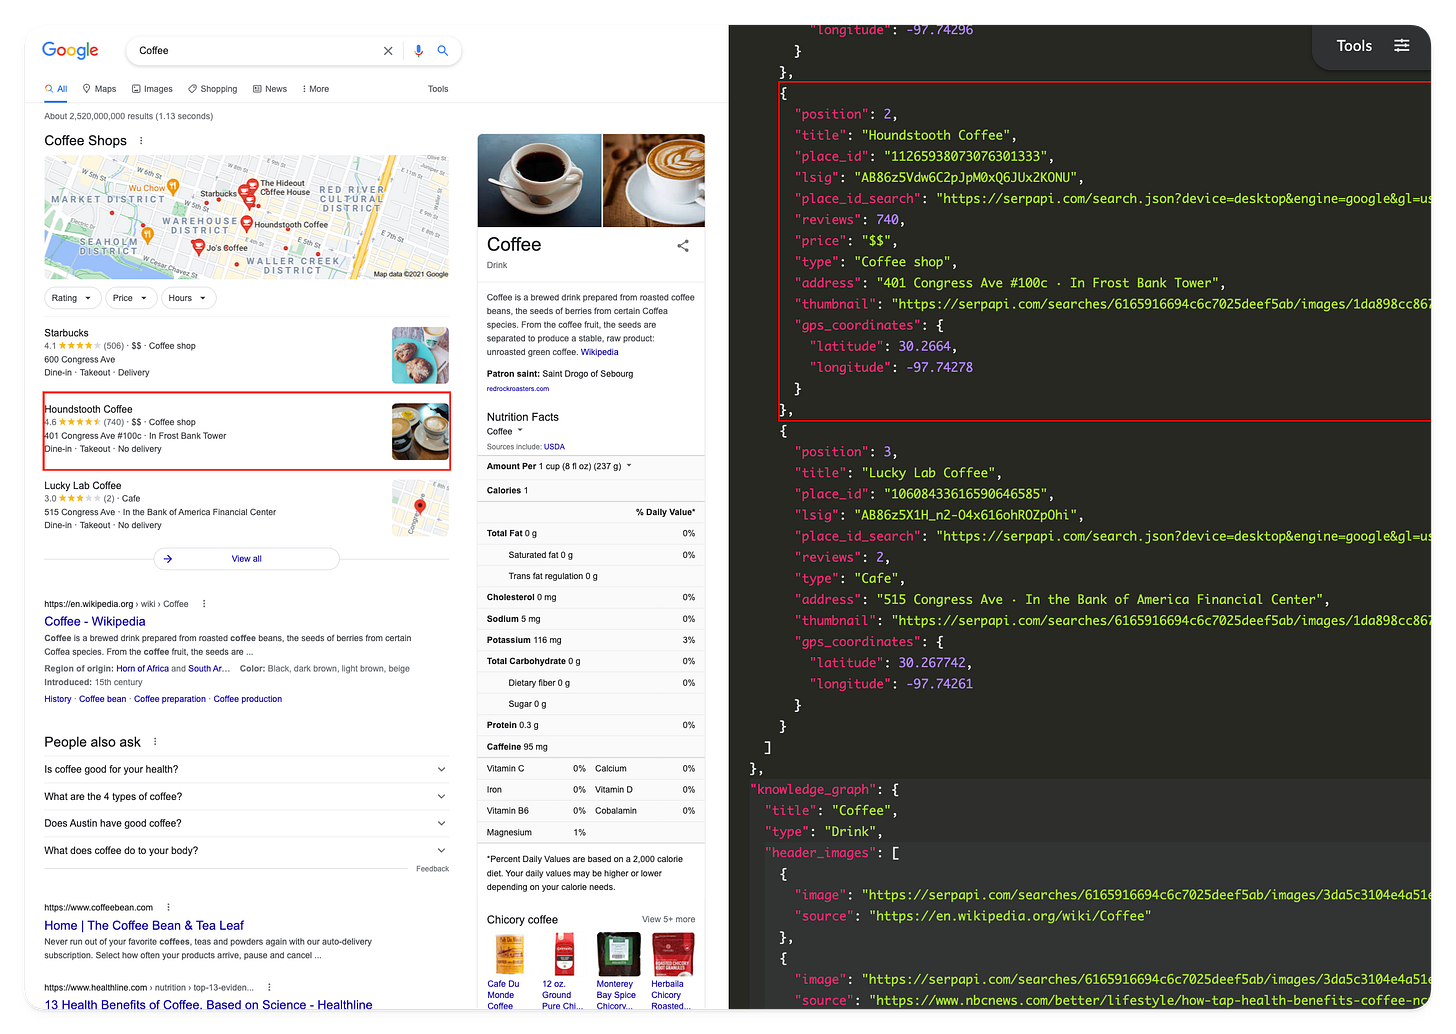Click the Wu Chow pin on the map
The width and height of the screenshot is (1456, 1034).
(x=173, y=186)
